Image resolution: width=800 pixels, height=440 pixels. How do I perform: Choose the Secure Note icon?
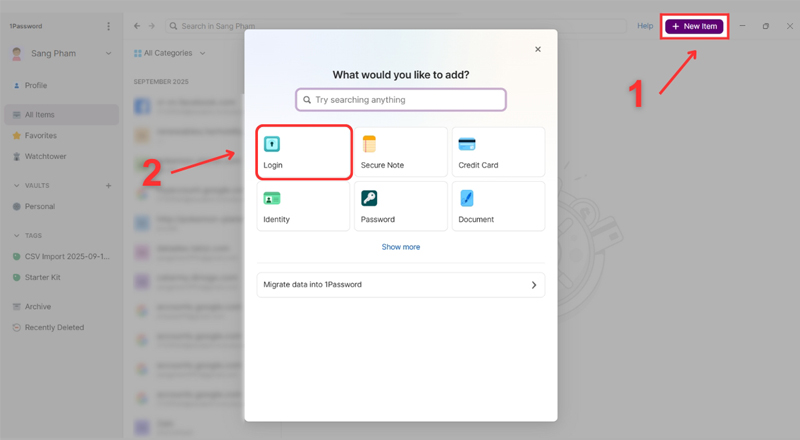coord(370,145)
